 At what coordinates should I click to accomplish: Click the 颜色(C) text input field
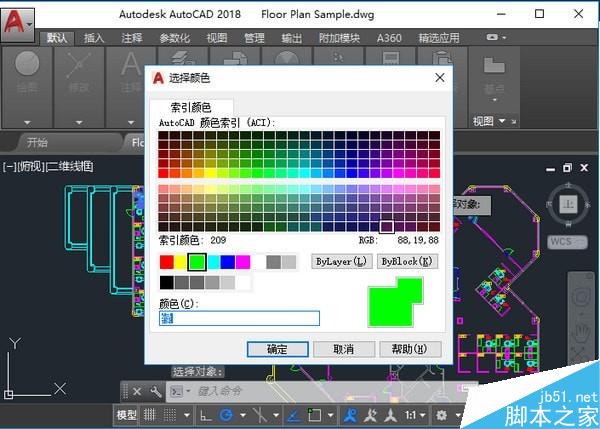click(x=239, y=318)
